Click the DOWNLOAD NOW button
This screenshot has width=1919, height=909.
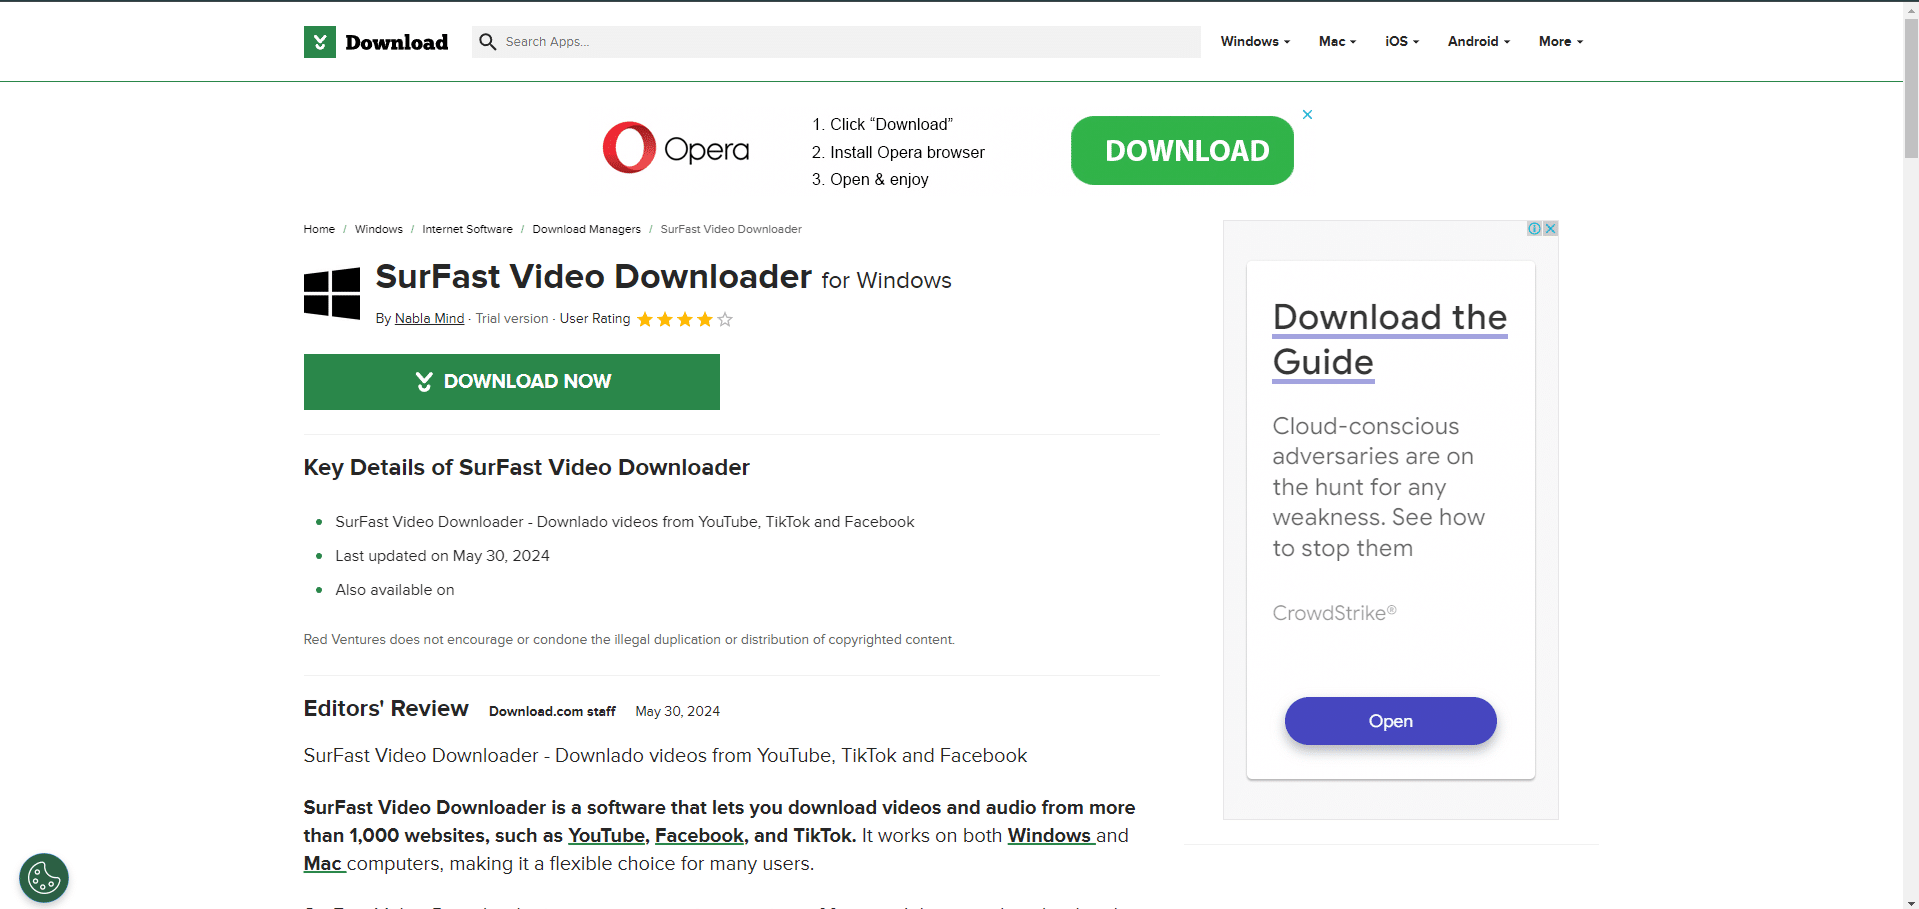[511, 381]
